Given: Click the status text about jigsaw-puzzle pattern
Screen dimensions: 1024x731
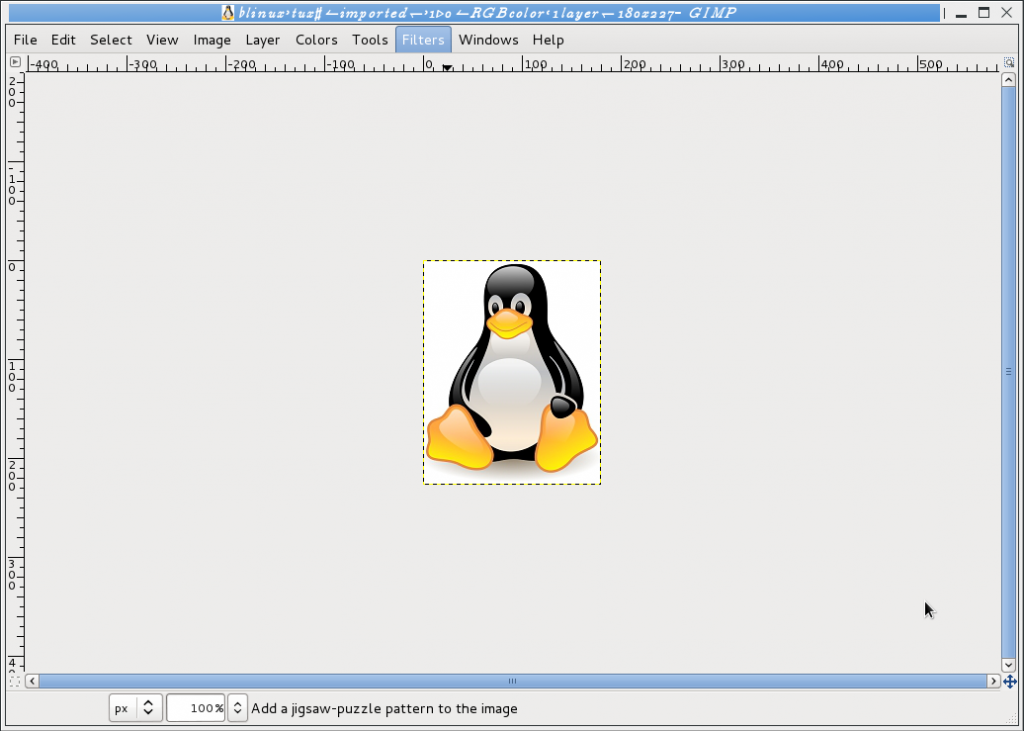Looking at the screenshot, I should pyautogui.click(x=384, y=709).
